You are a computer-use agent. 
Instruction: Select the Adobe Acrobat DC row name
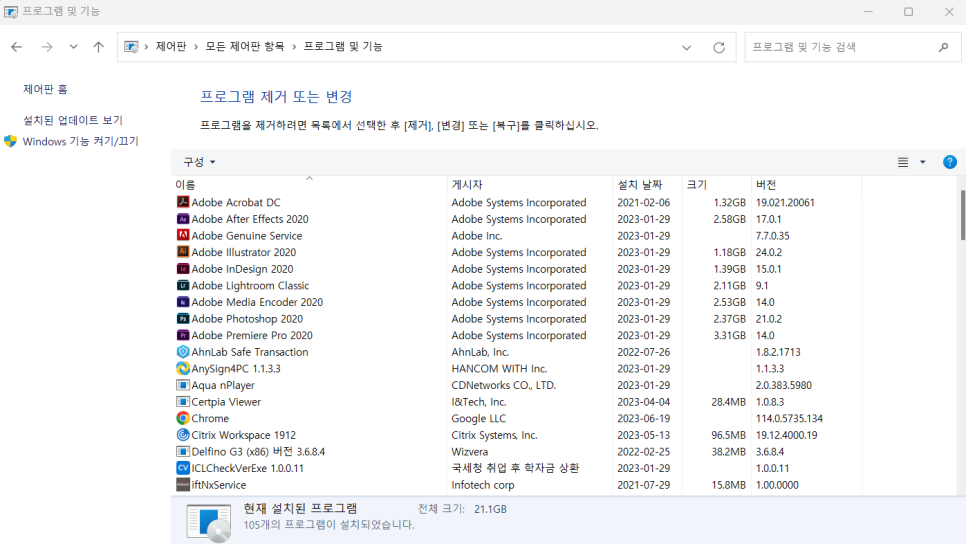click(x=236, y=202)
